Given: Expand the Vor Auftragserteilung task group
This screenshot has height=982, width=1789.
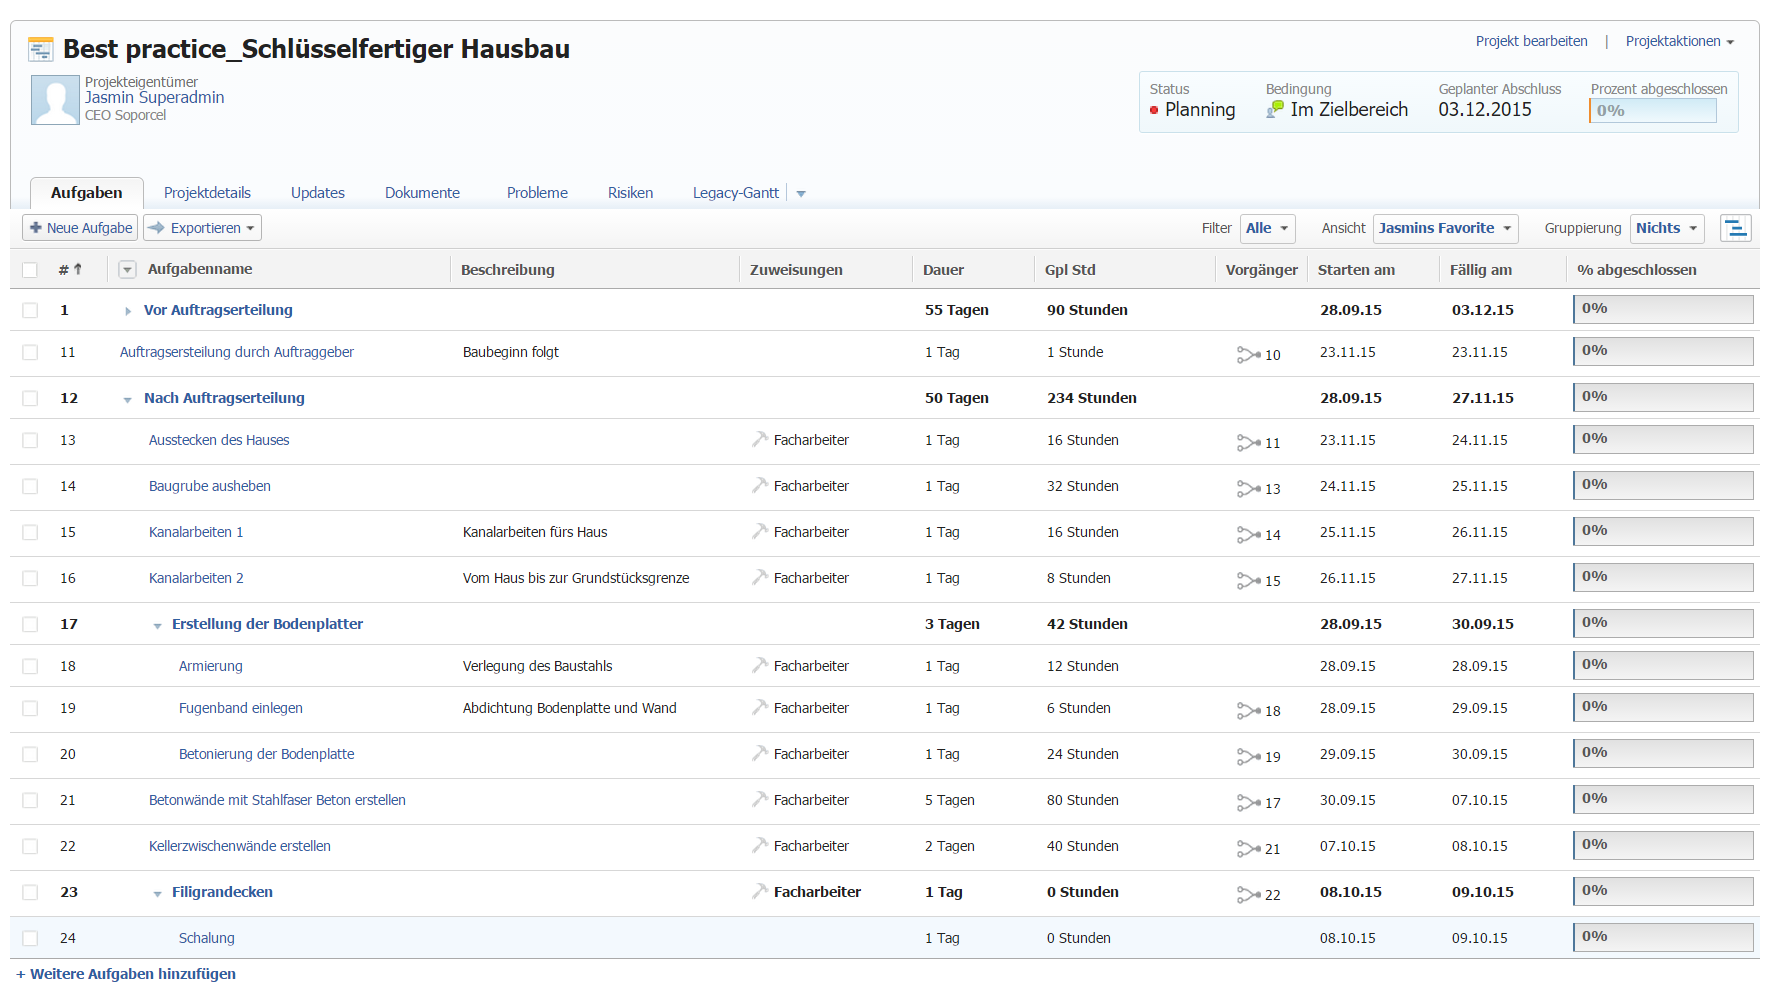Looking at the screenshot, I should (128, 311).
